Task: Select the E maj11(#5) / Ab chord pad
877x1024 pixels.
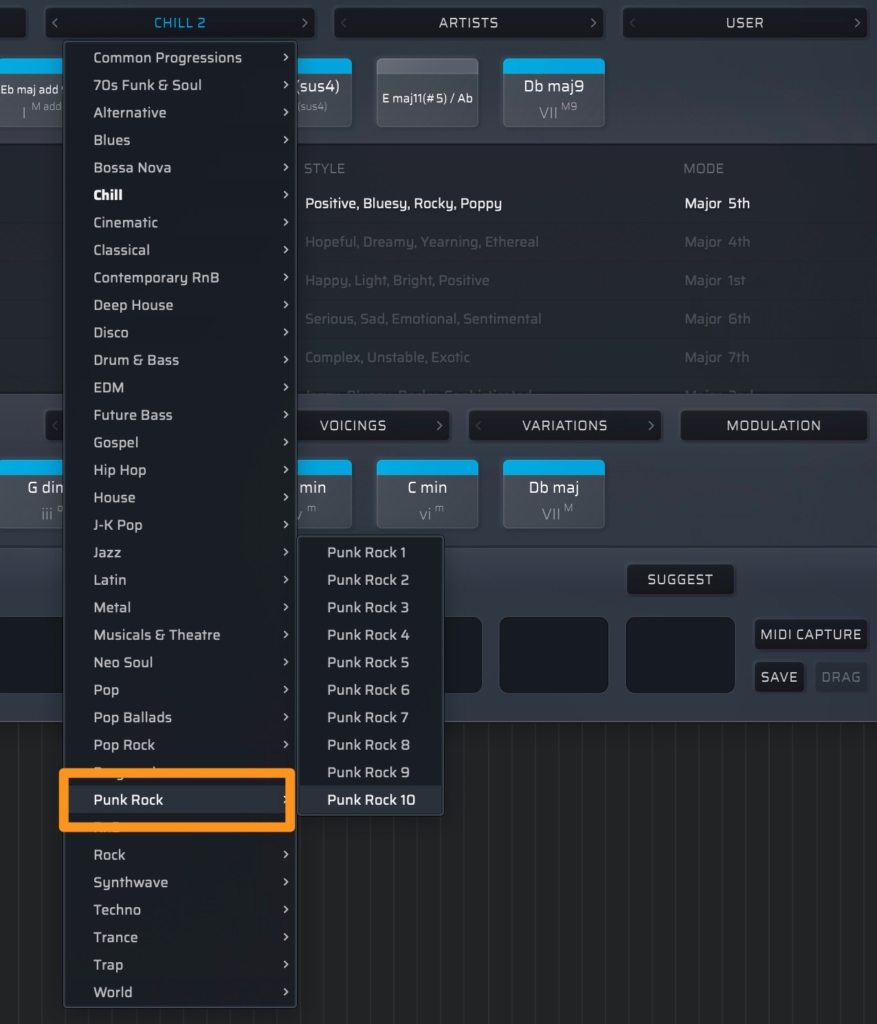Action: tap(427, 93)
